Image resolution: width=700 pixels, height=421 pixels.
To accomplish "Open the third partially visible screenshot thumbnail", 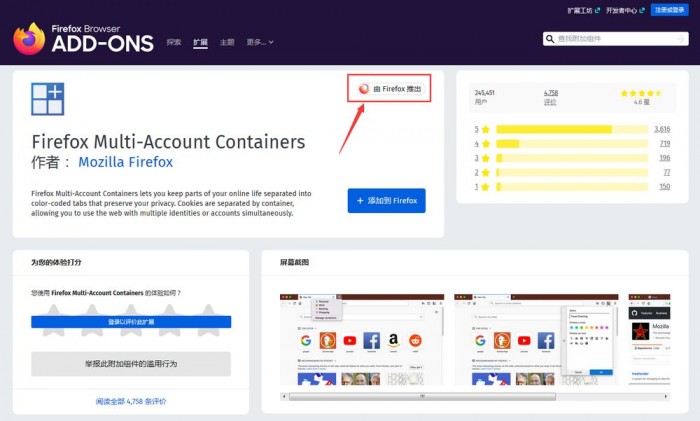I will 649,339.
